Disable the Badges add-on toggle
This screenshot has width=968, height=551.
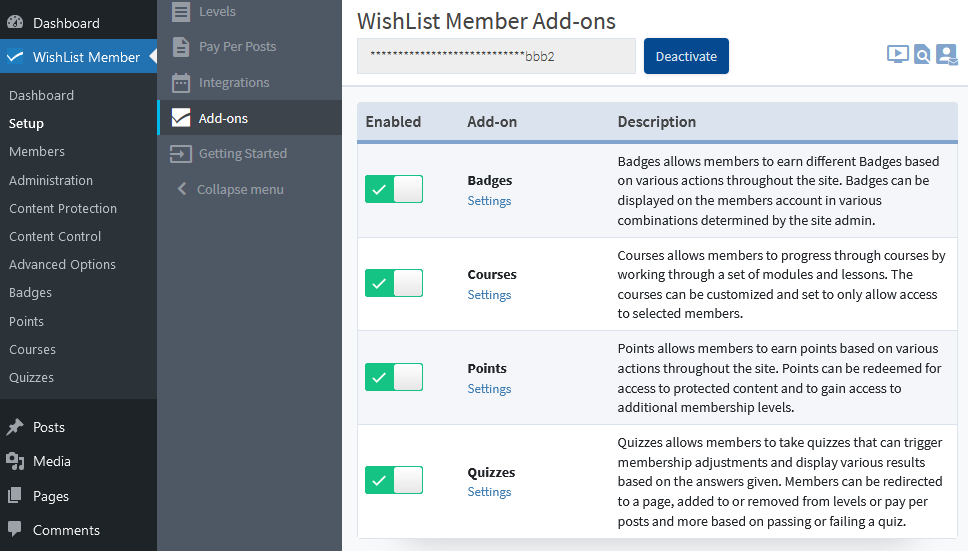[x=394, y=189]
